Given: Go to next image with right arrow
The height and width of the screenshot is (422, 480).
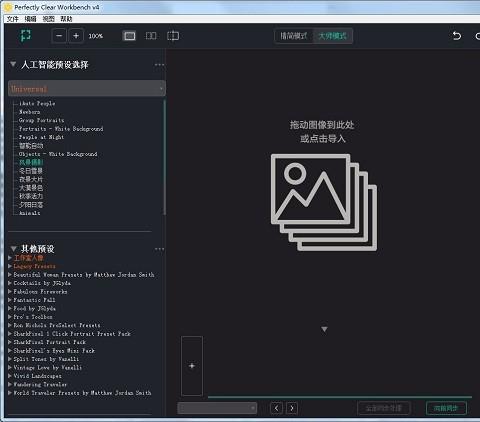Looking at the screenshot, I should pyautogui.click(x=292, y=408).
